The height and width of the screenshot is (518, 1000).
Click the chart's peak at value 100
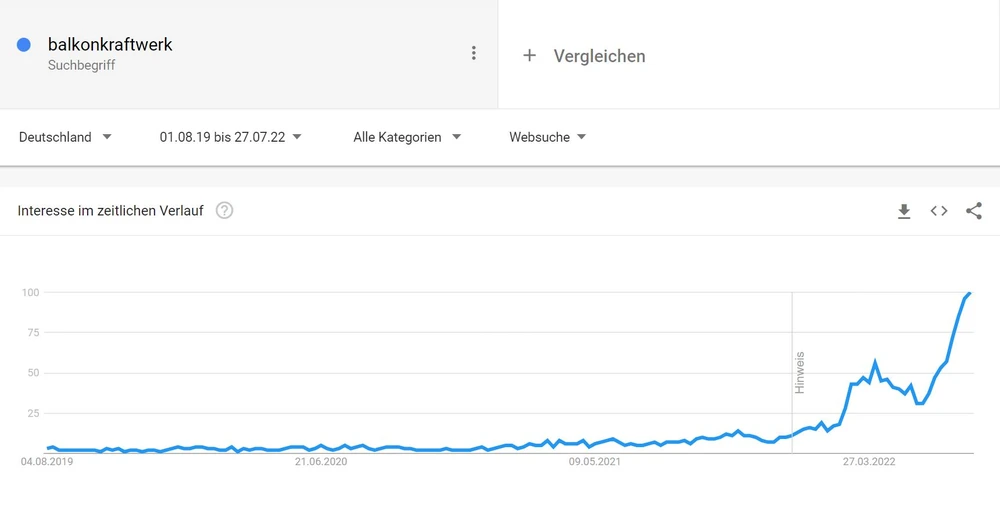(969, 293)
